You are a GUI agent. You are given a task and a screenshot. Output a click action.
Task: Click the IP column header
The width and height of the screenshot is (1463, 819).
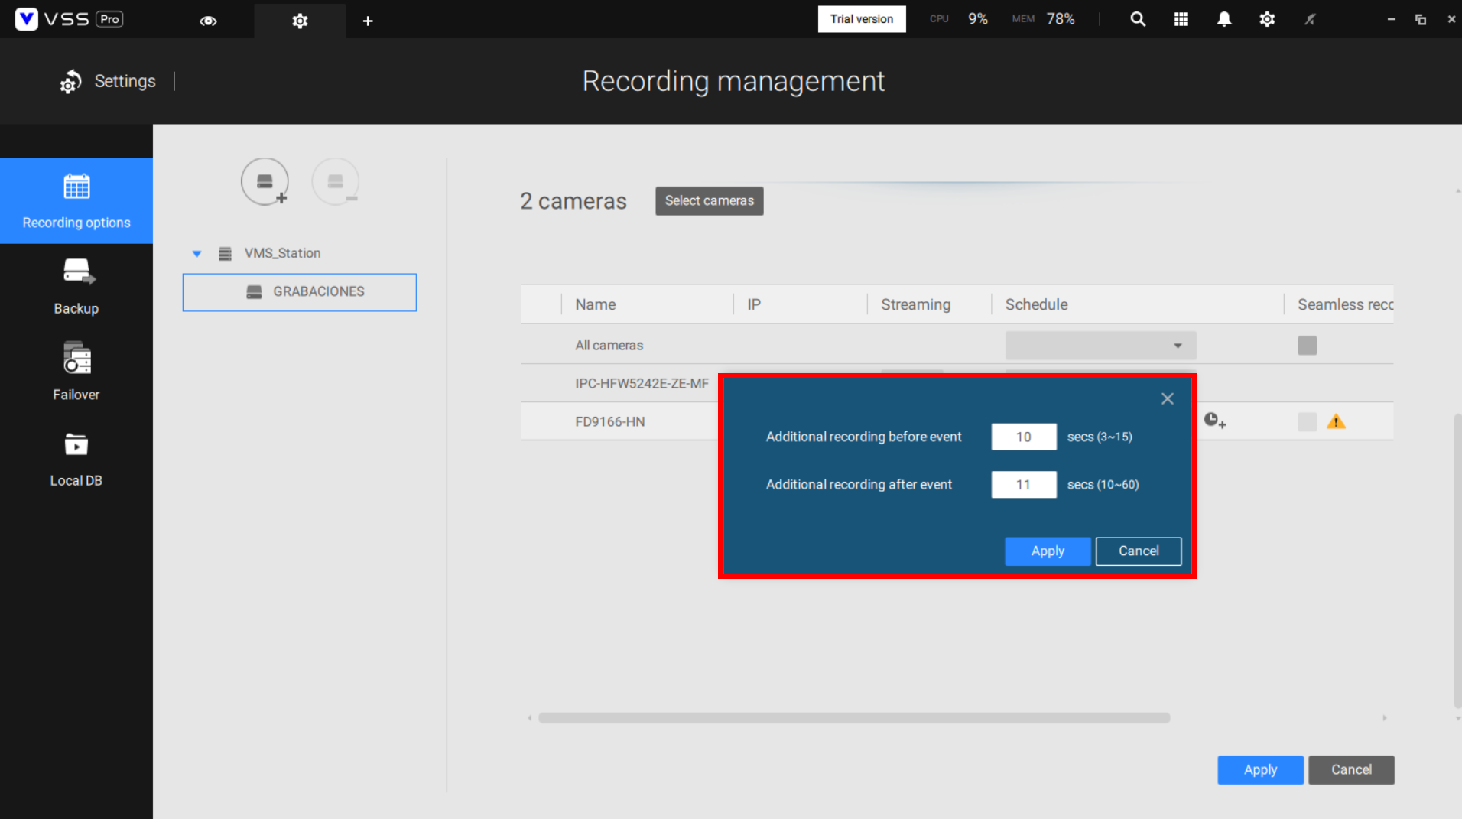pos(754,305)
